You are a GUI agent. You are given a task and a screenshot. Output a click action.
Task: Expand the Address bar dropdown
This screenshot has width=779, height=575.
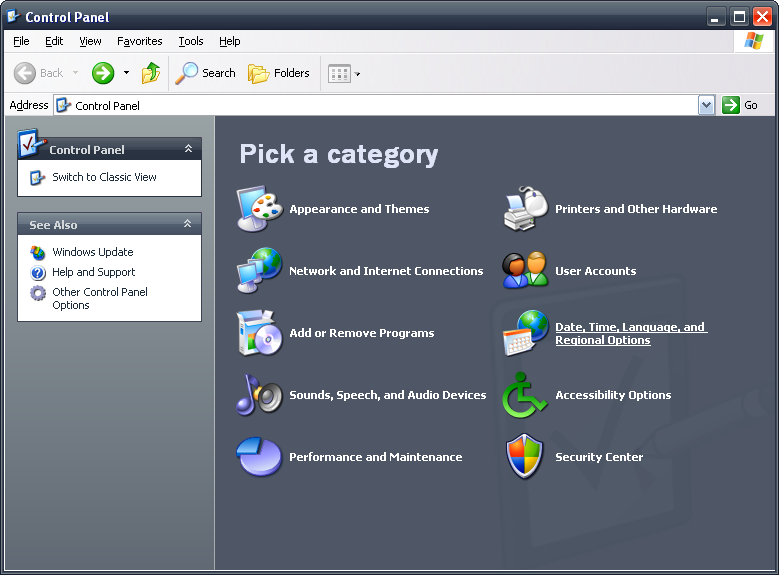click(706, 105)
